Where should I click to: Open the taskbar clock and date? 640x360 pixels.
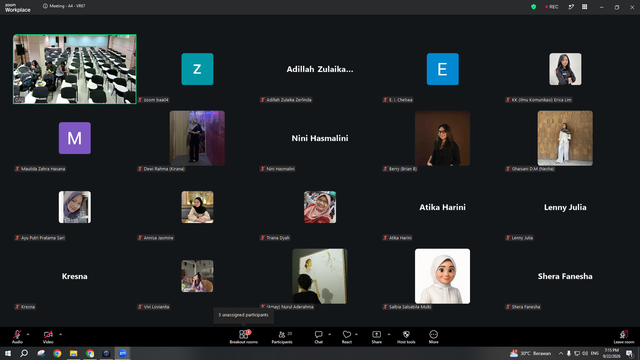point(611,353)
